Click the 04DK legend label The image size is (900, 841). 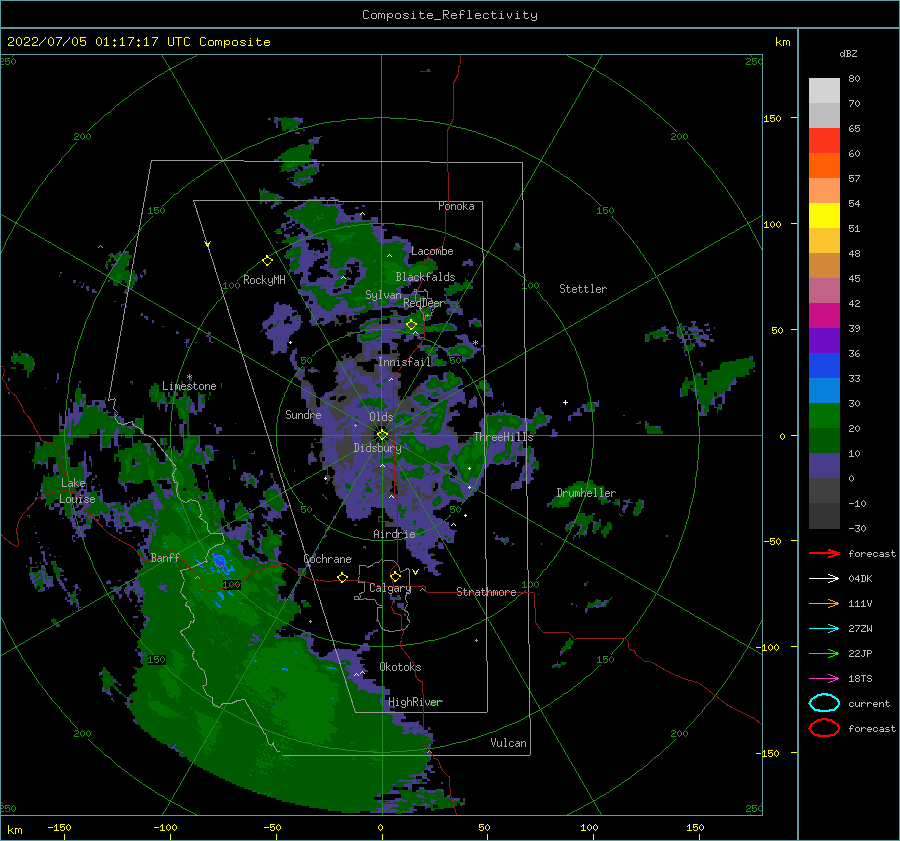860,579
